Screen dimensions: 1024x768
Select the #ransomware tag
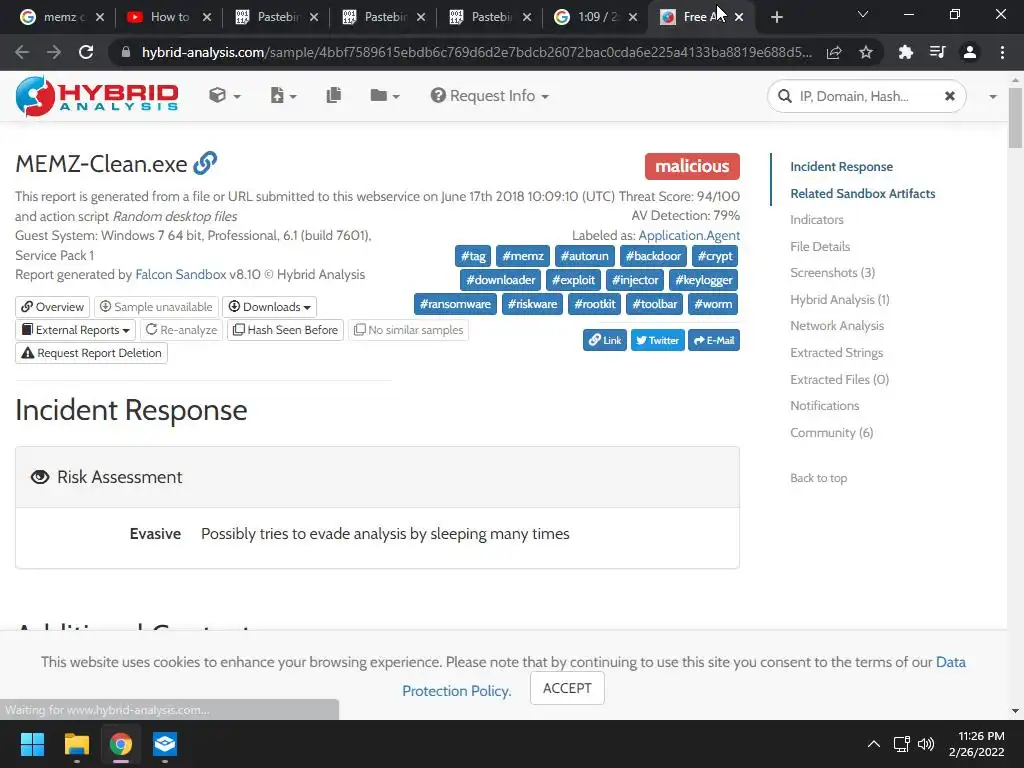[x=455, y=304]
